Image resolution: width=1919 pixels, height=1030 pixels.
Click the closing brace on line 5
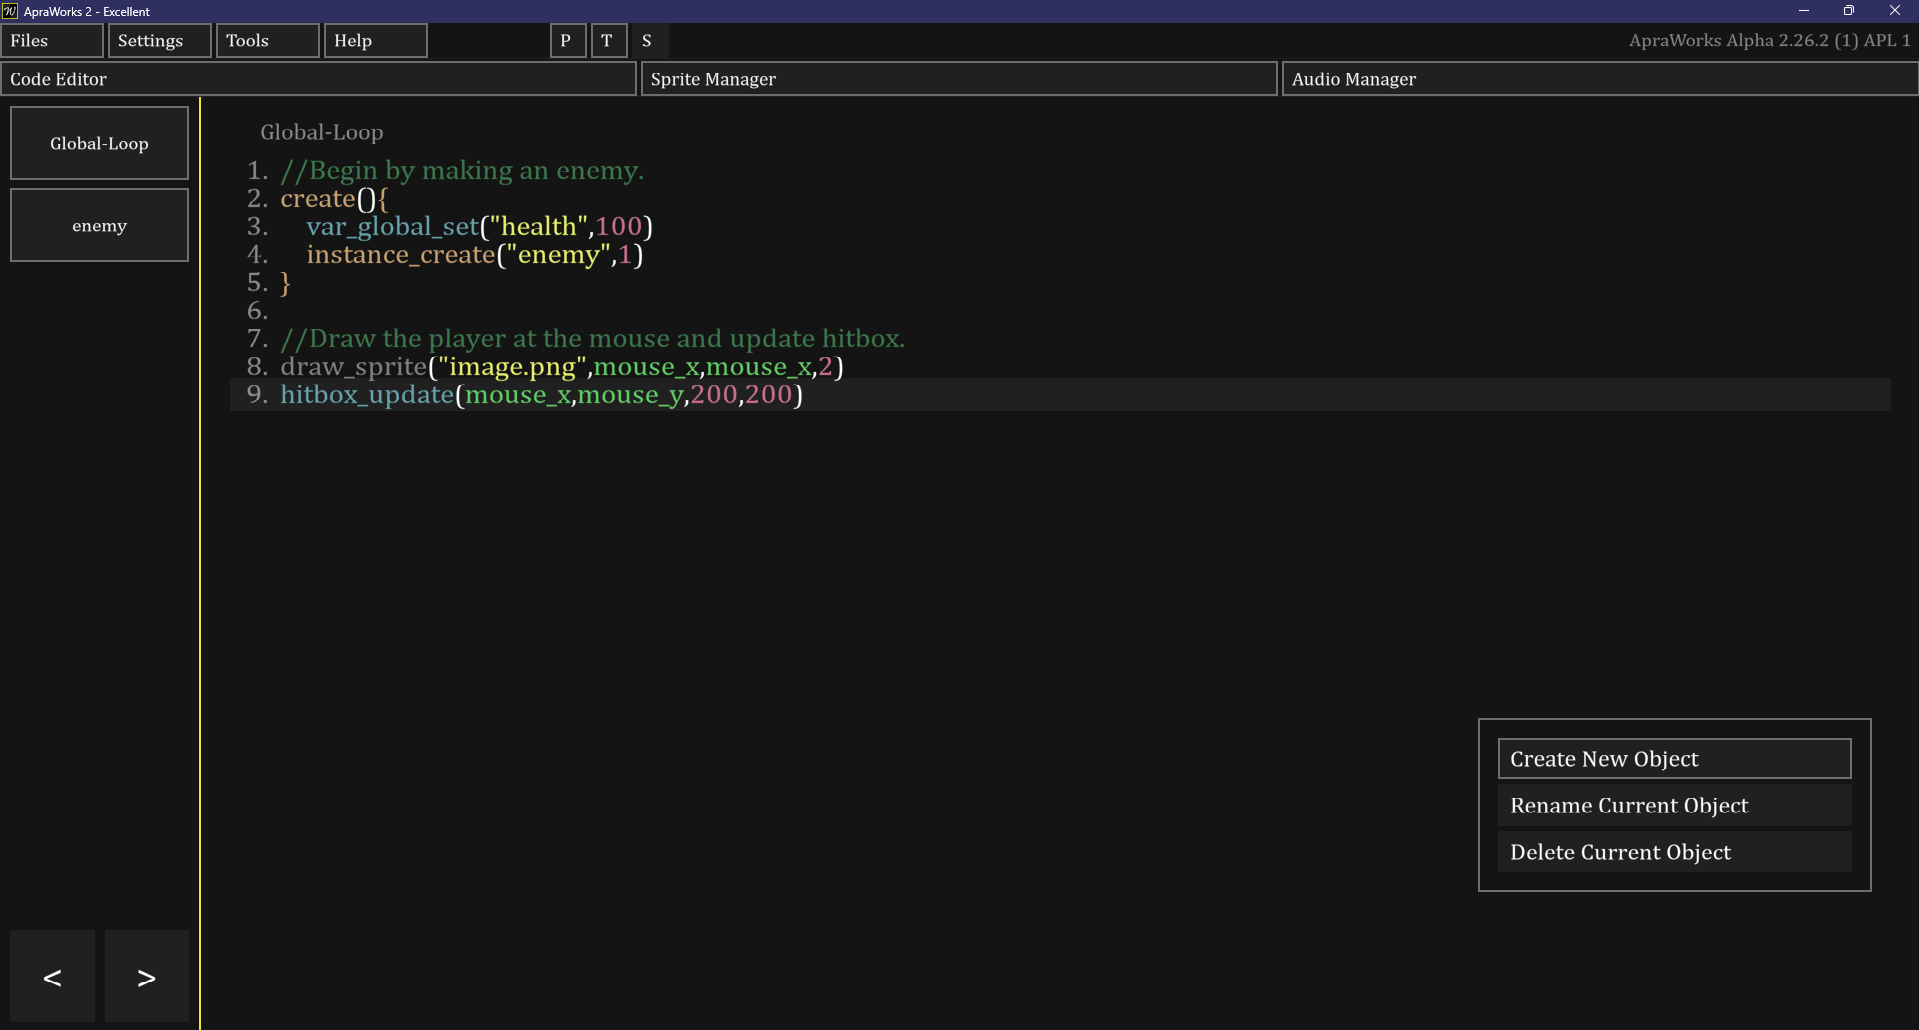click(285, 283)
